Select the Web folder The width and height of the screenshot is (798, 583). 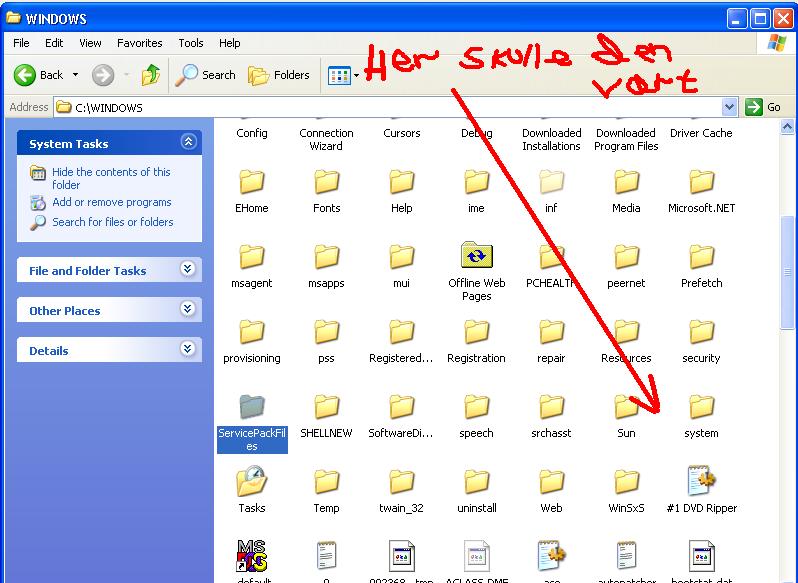(x=551, y=491)
